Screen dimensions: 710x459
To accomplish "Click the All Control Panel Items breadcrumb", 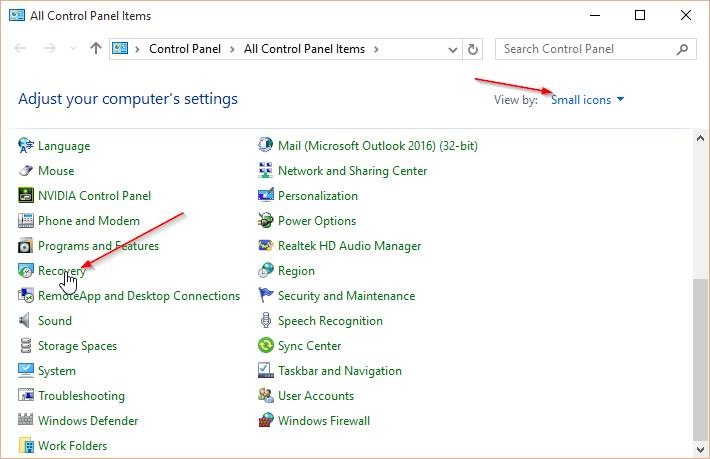I will [304, 49].
